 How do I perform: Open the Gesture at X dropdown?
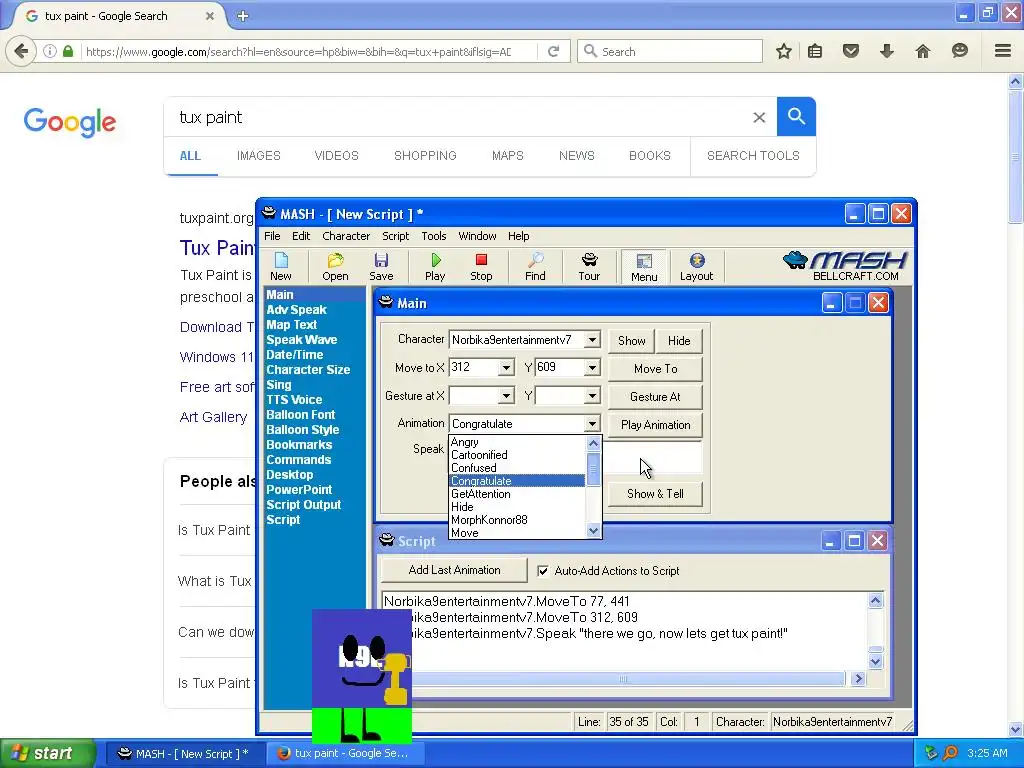point(506,396)
